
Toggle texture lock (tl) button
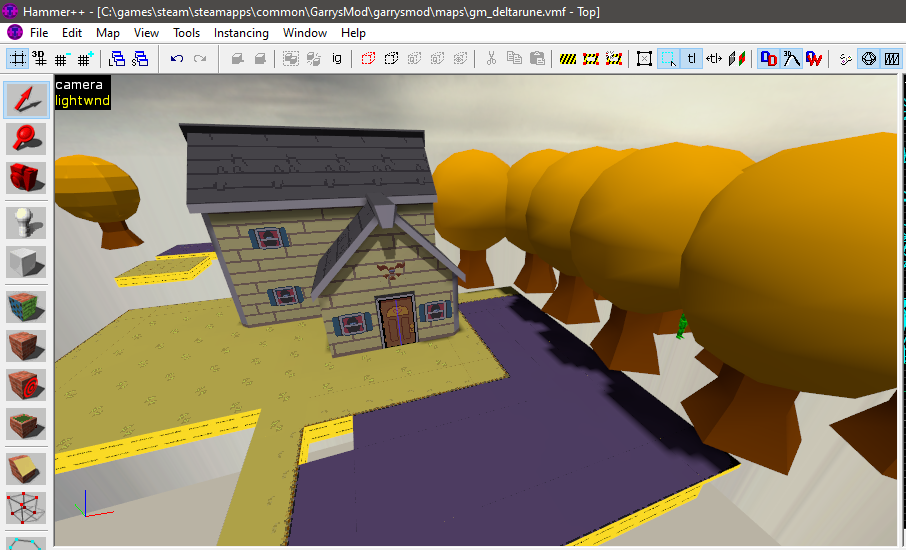tap(691, 59)
